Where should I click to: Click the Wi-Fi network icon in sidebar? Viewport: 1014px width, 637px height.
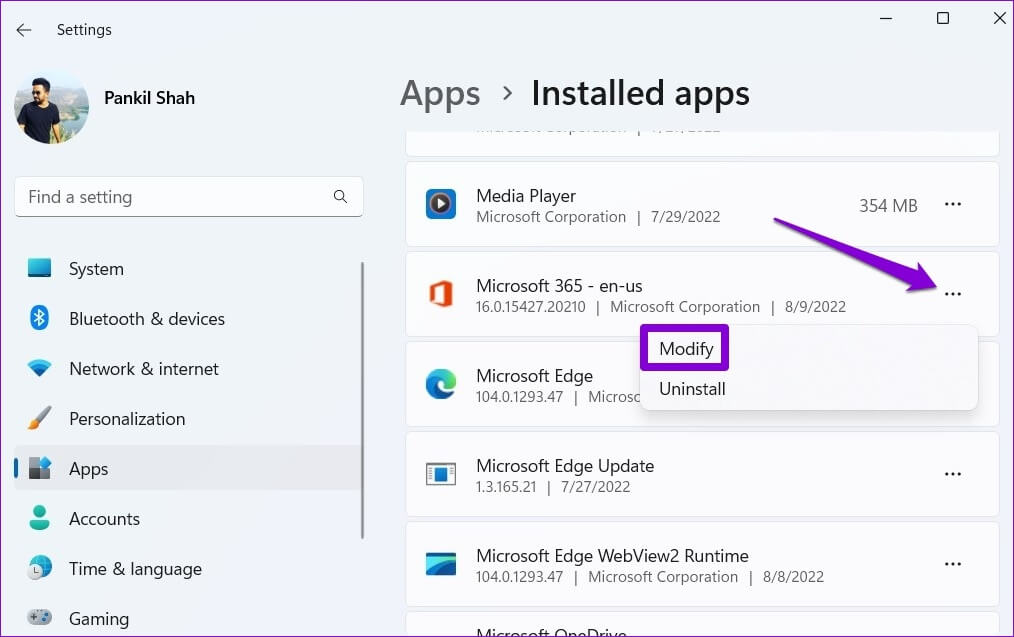pyautogui.click(x=39, y=368)
